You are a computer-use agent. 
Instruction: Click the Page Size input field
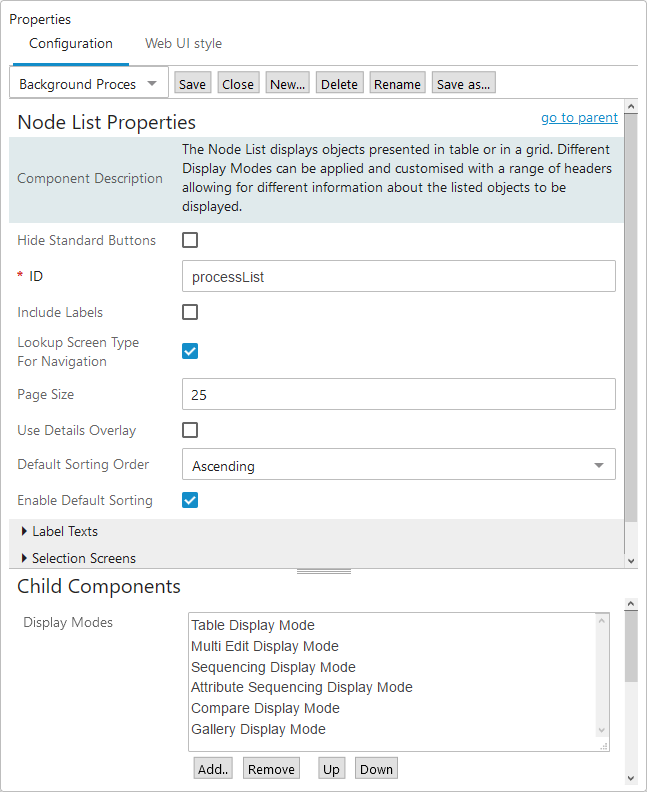tap(398, 394)
